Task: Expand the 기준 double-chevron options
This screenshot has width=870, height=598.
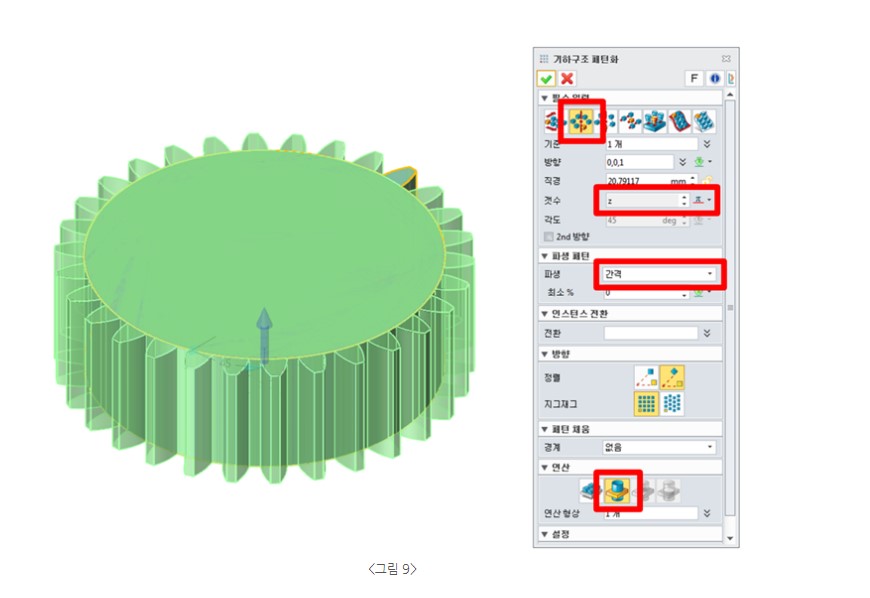Action: (707, 144)
